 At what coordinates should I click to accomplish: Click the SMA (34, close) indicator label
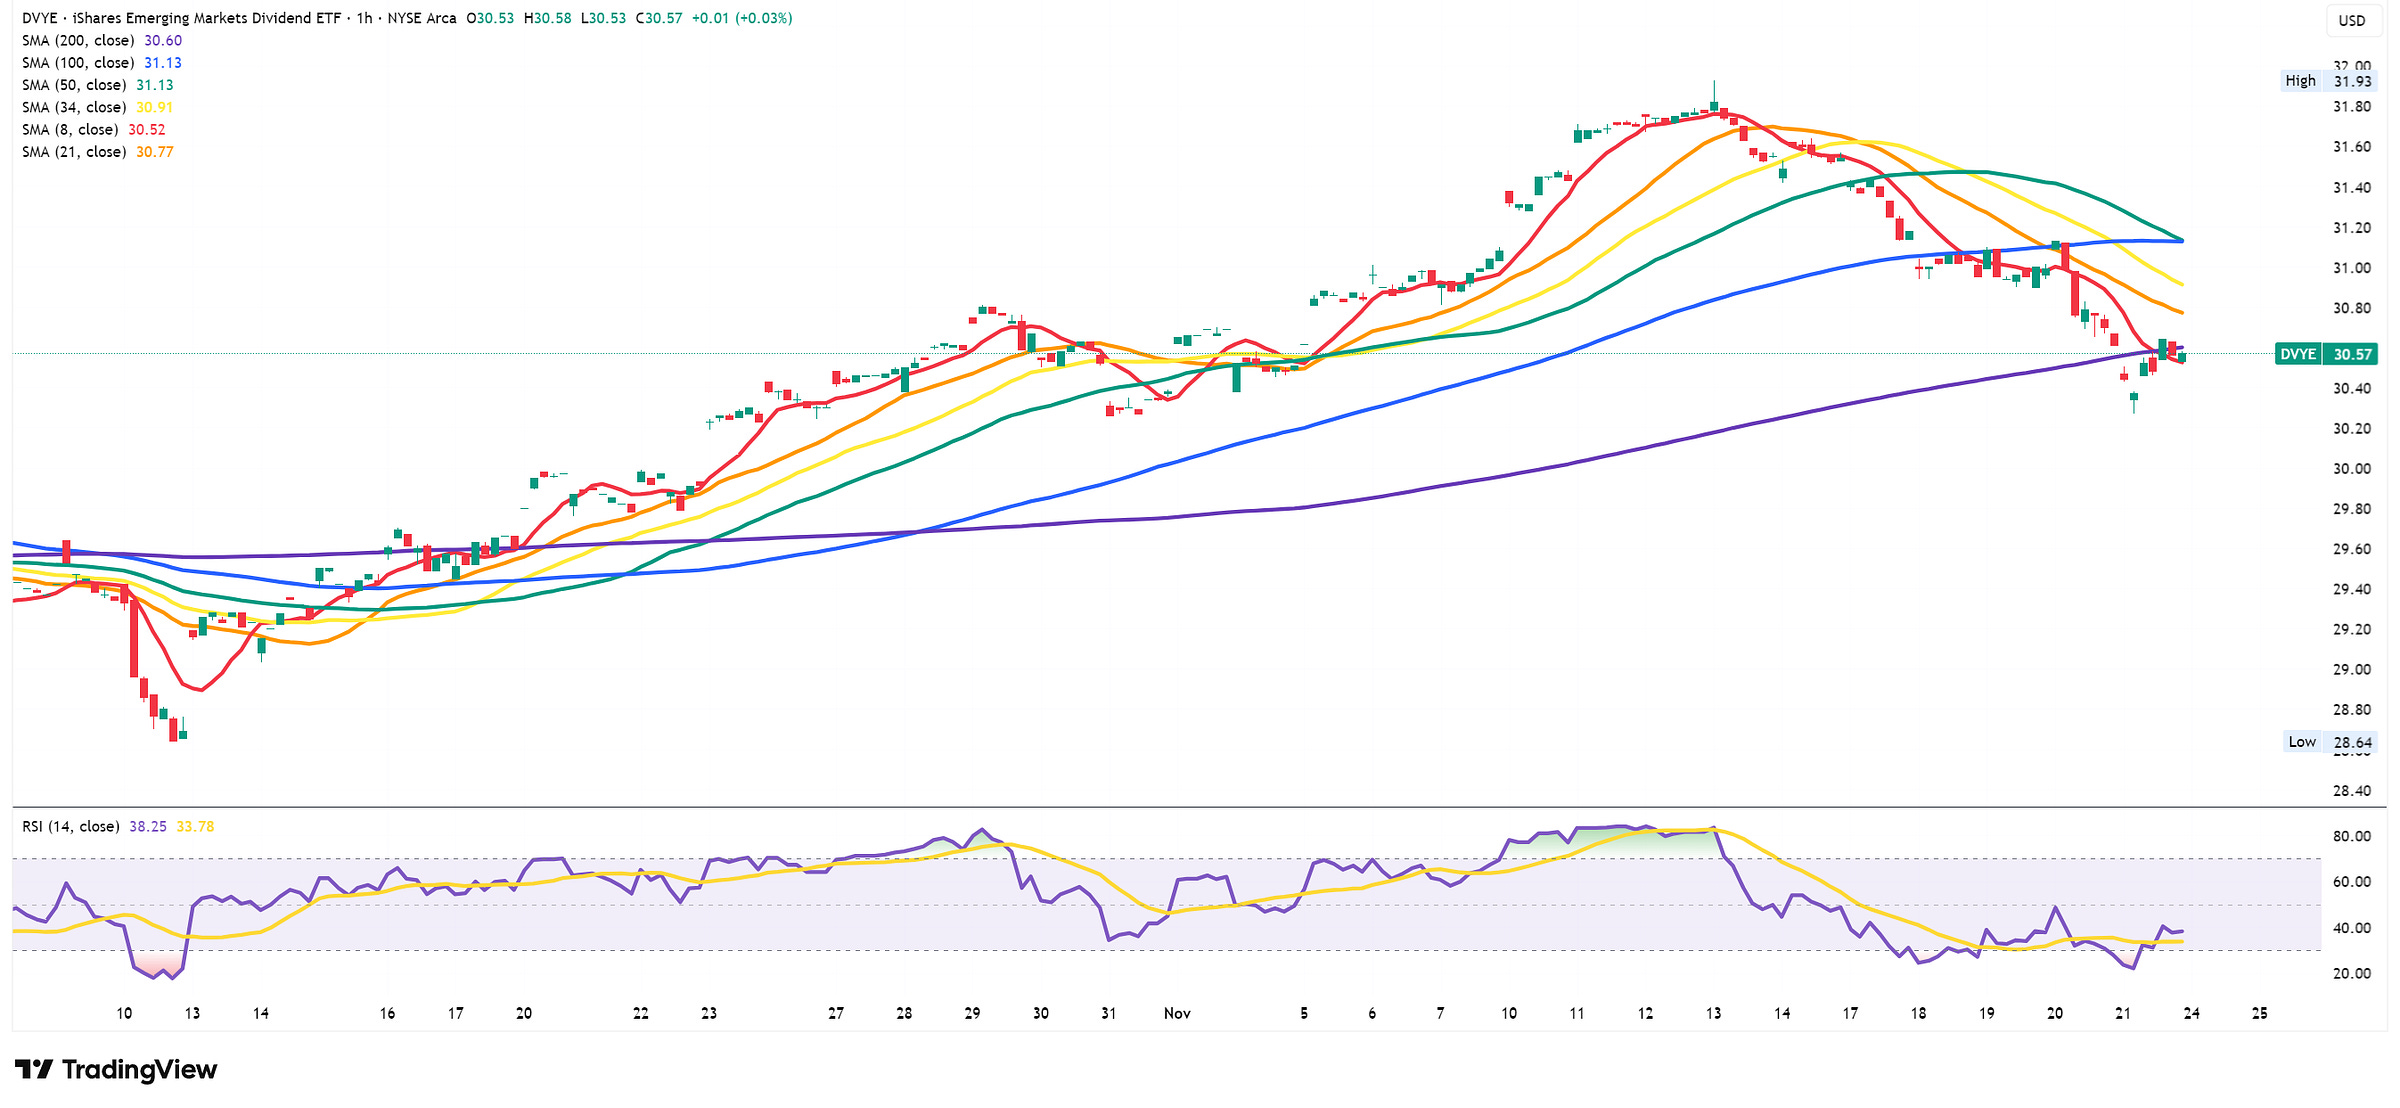pyautogui.click(x=74, y=107)
